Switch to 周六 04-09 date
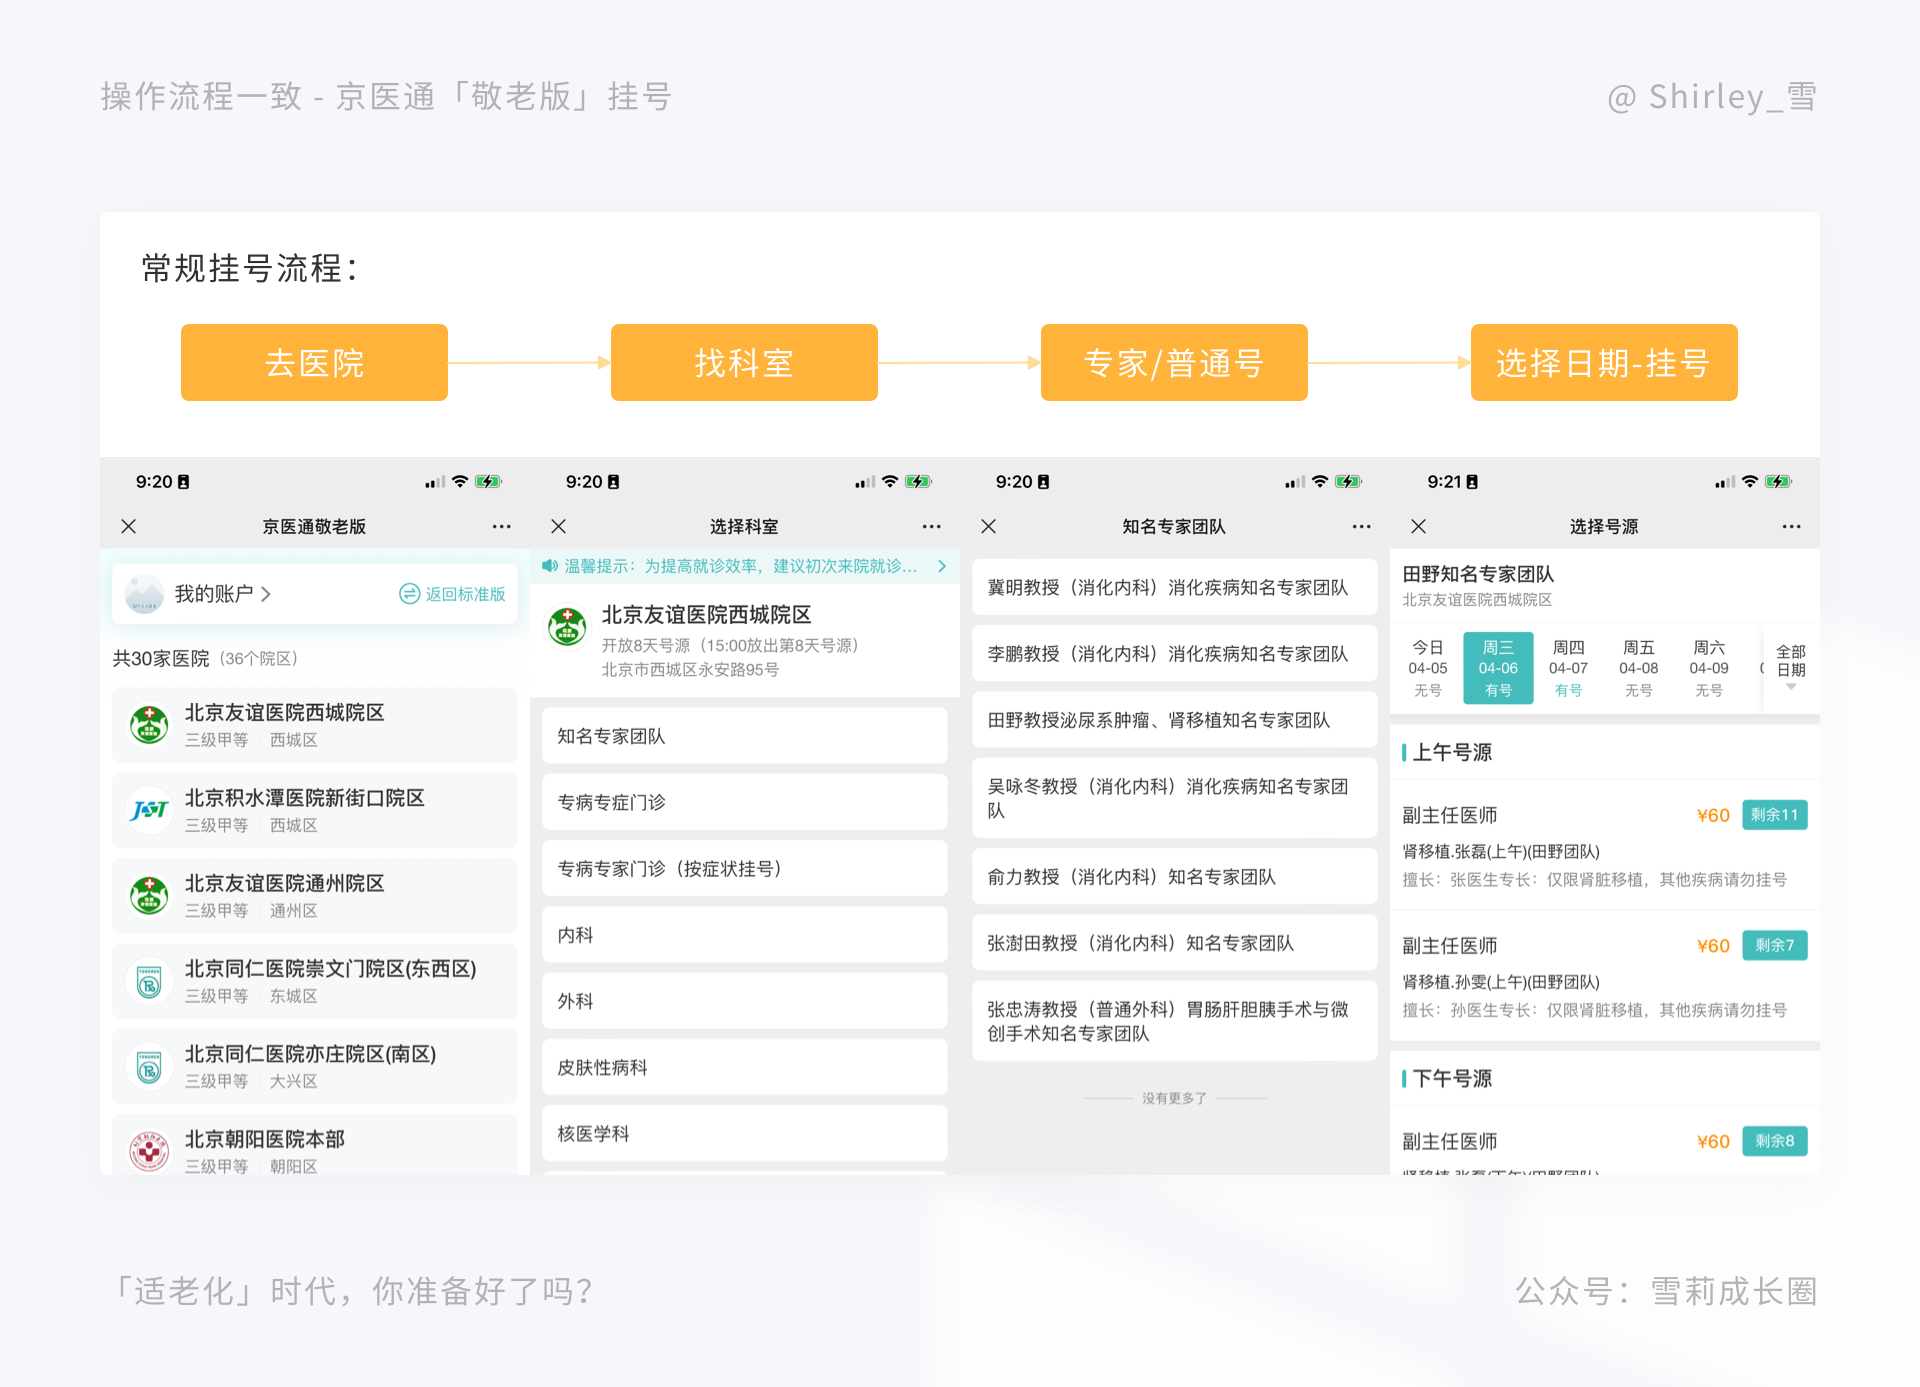This screenshot has height=1387, width=1920. 1711,667
